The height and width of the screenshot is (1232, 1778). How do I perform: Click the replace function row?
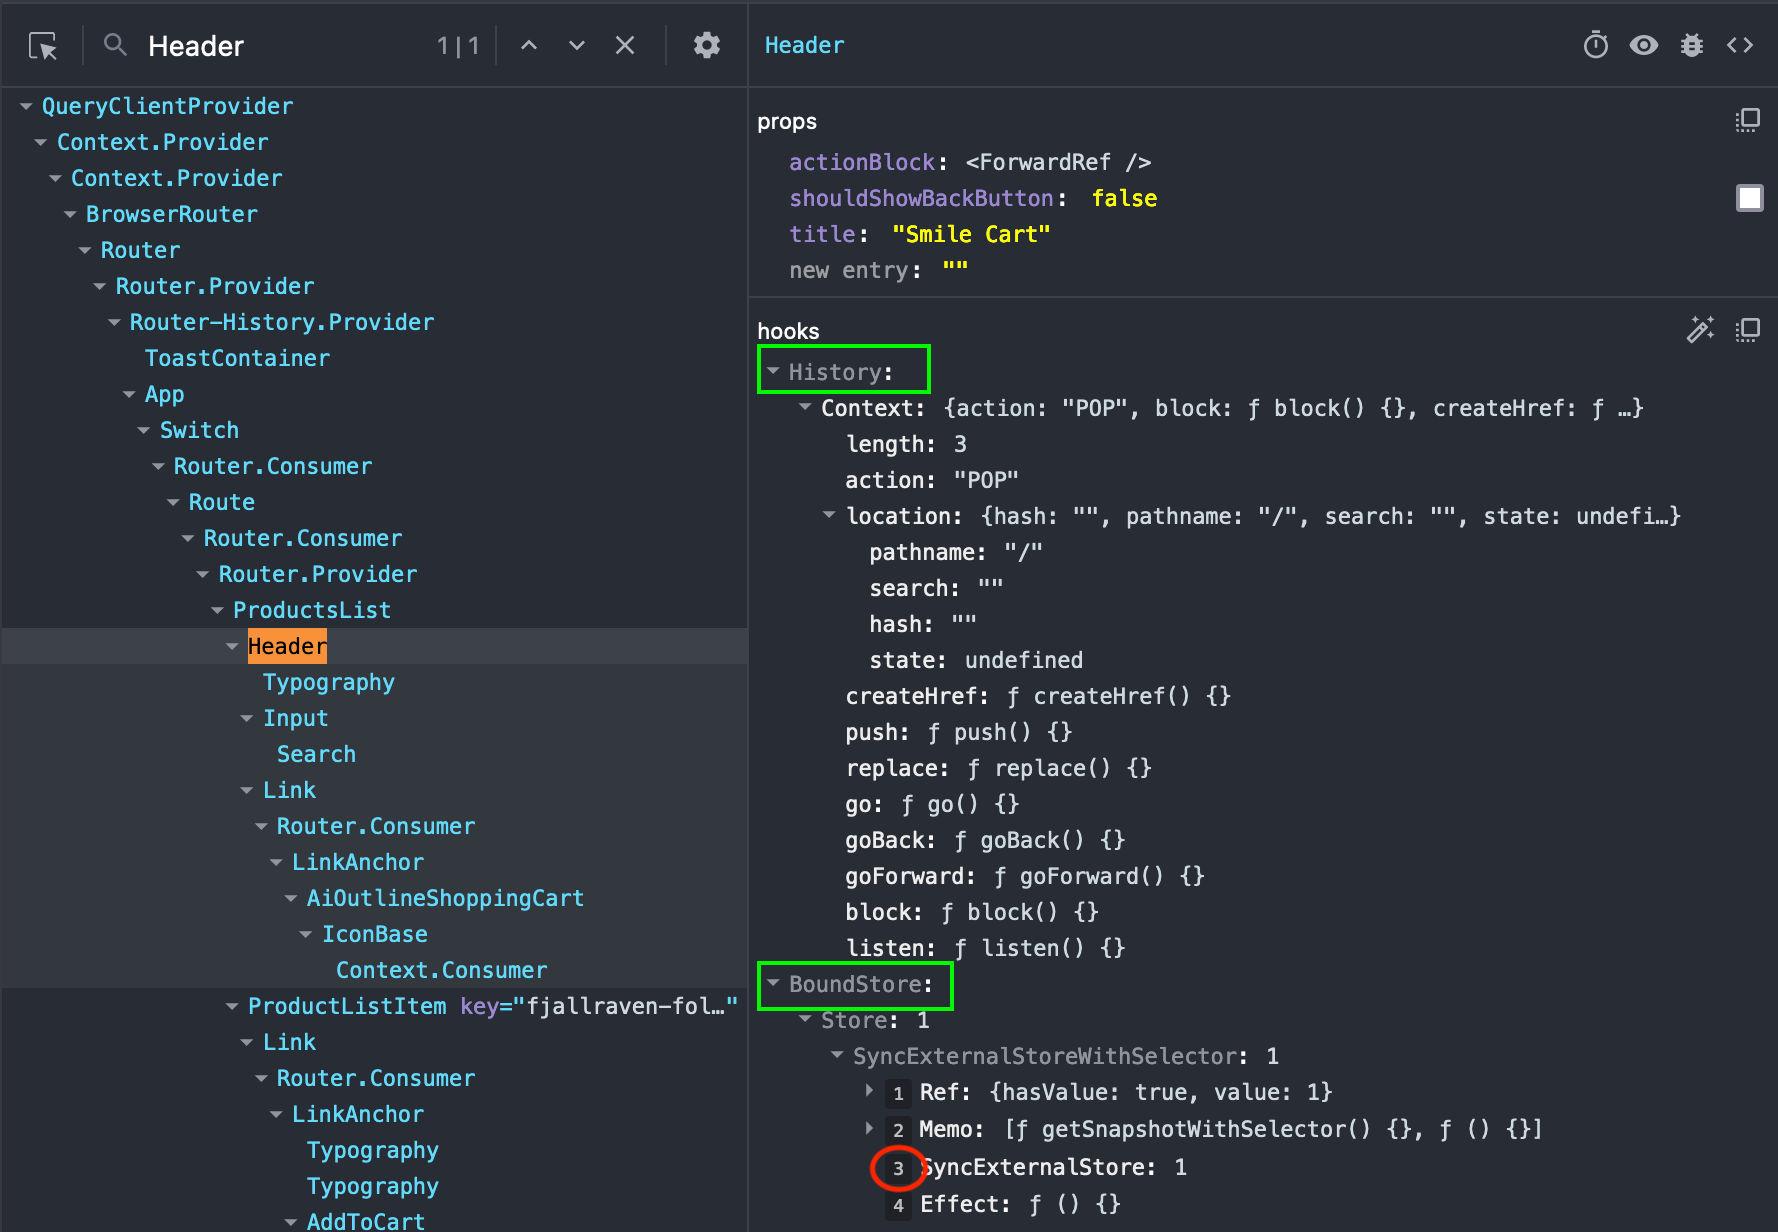[x=999, y=768]
